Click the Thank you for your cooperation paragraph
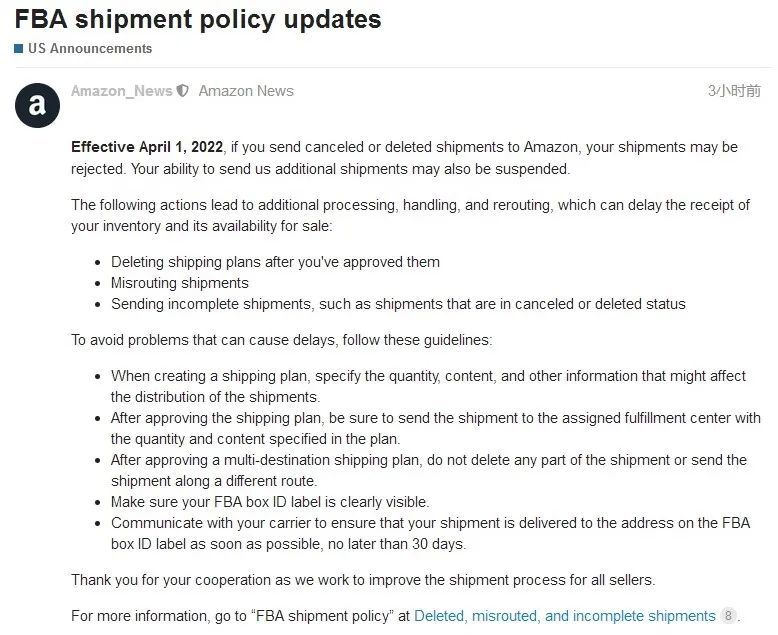778x635 pixels. 363,579
